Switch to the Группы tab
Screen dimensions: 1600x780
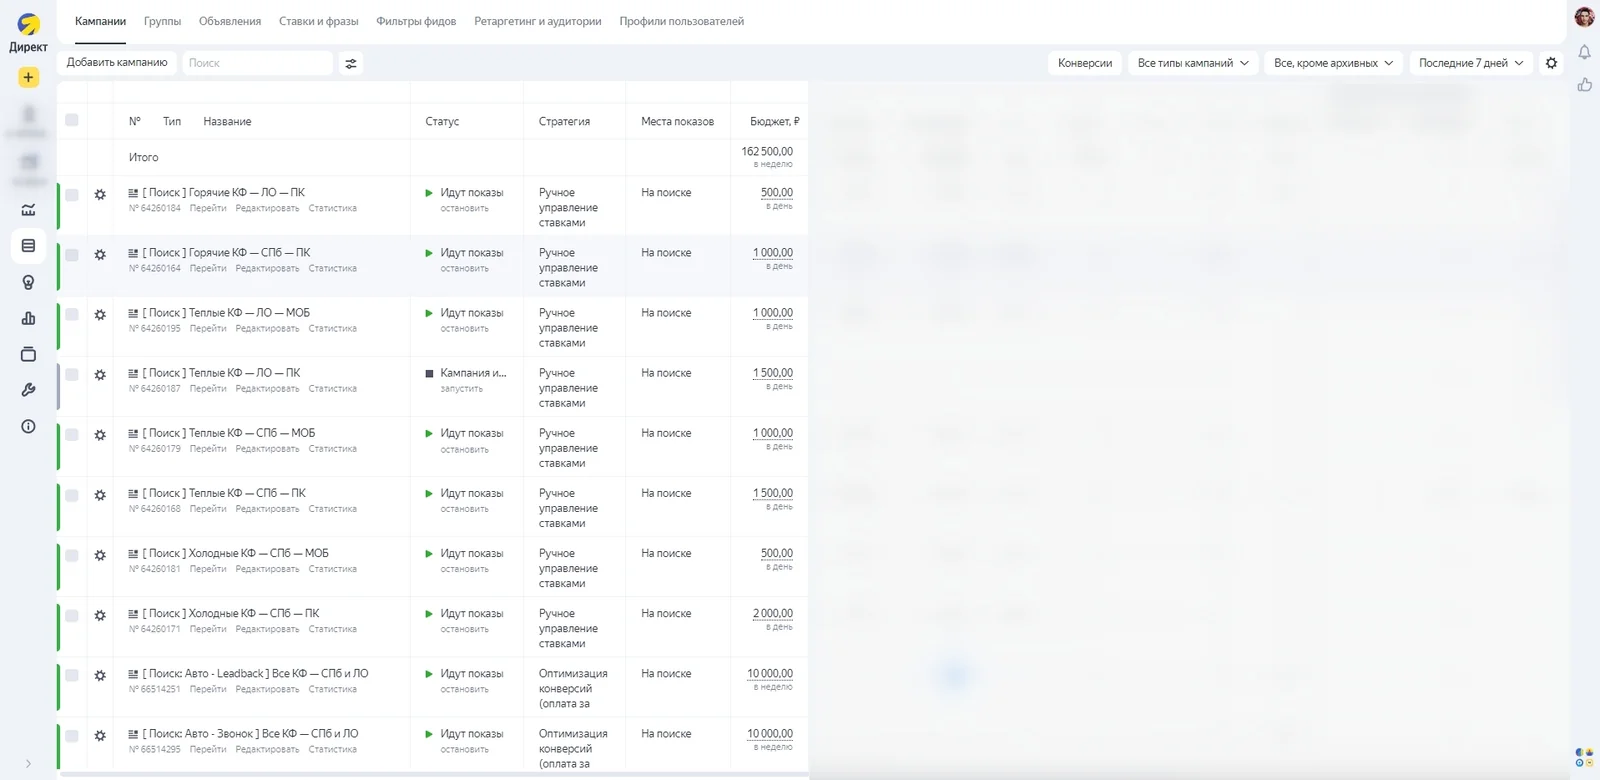(x=162, y=21)
